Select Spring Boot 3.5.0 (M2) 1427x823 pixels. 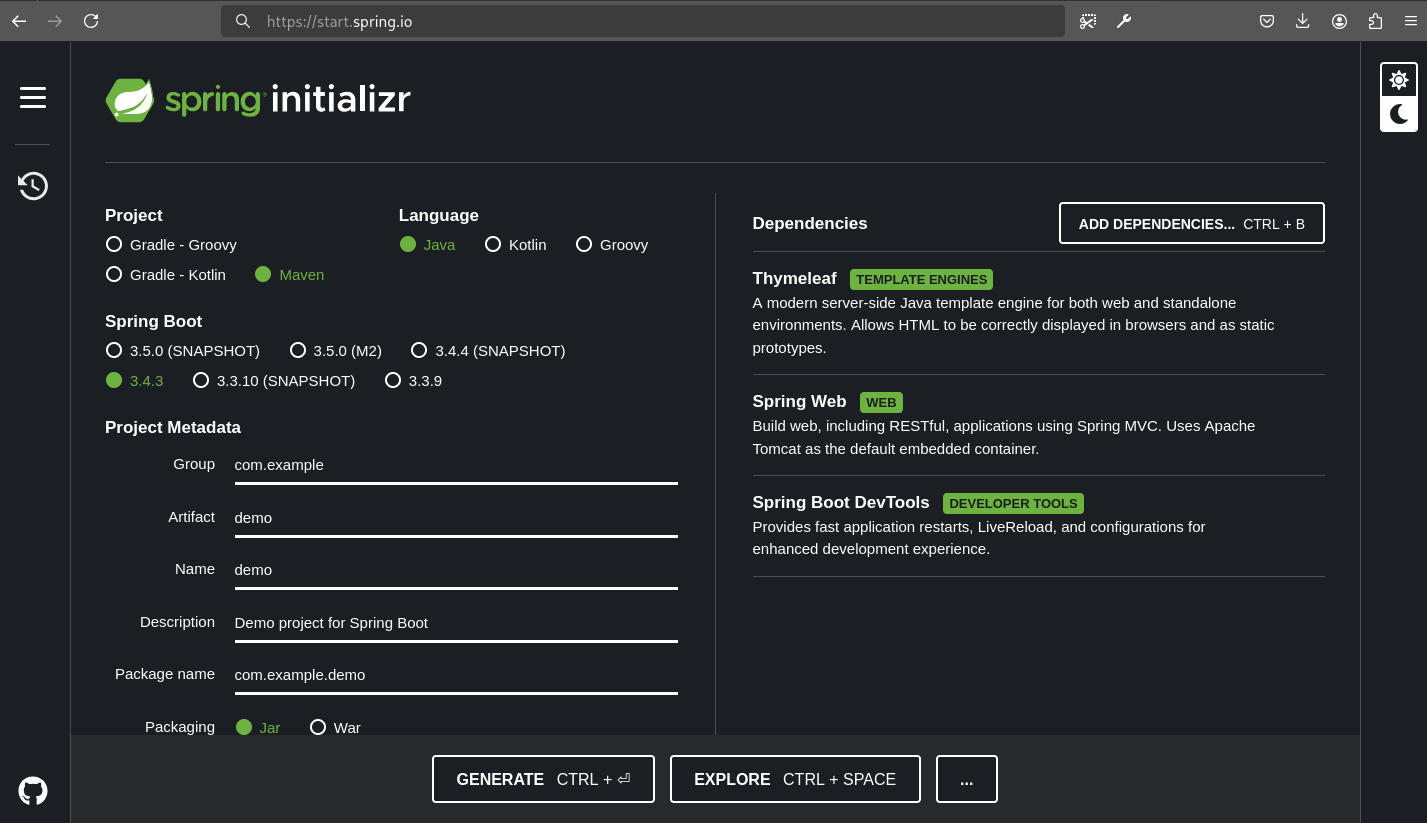click(336, 350)
